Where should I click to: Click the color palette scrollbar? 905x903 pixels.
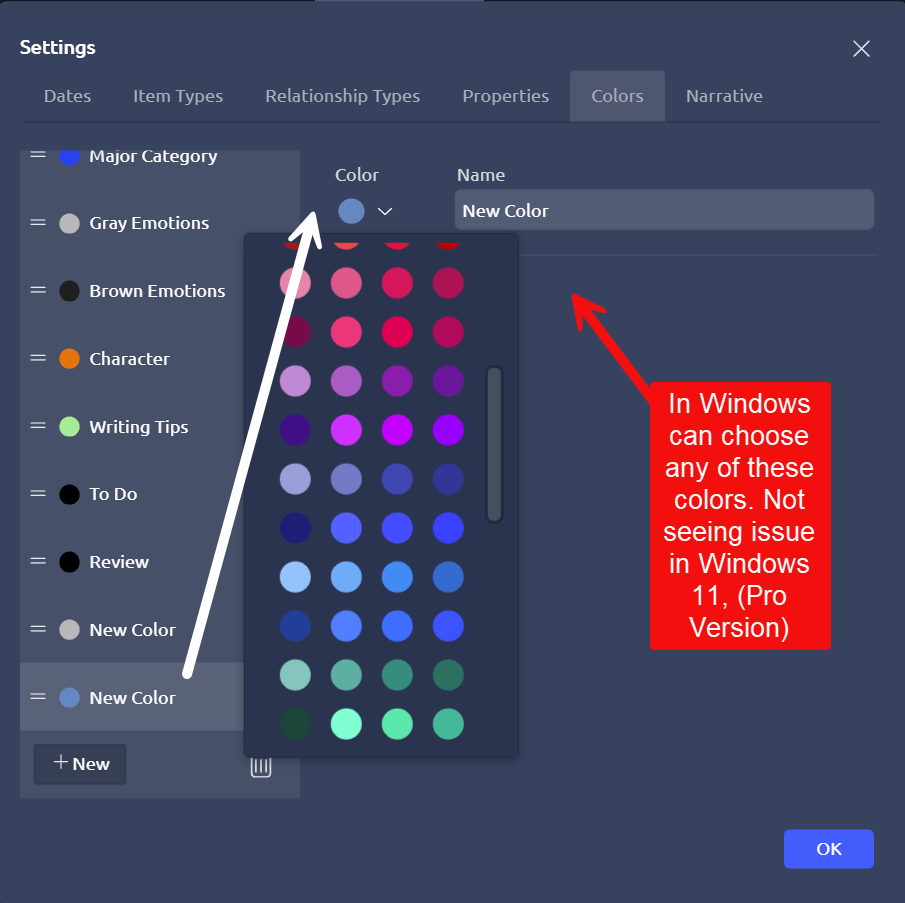coord(494,444)
